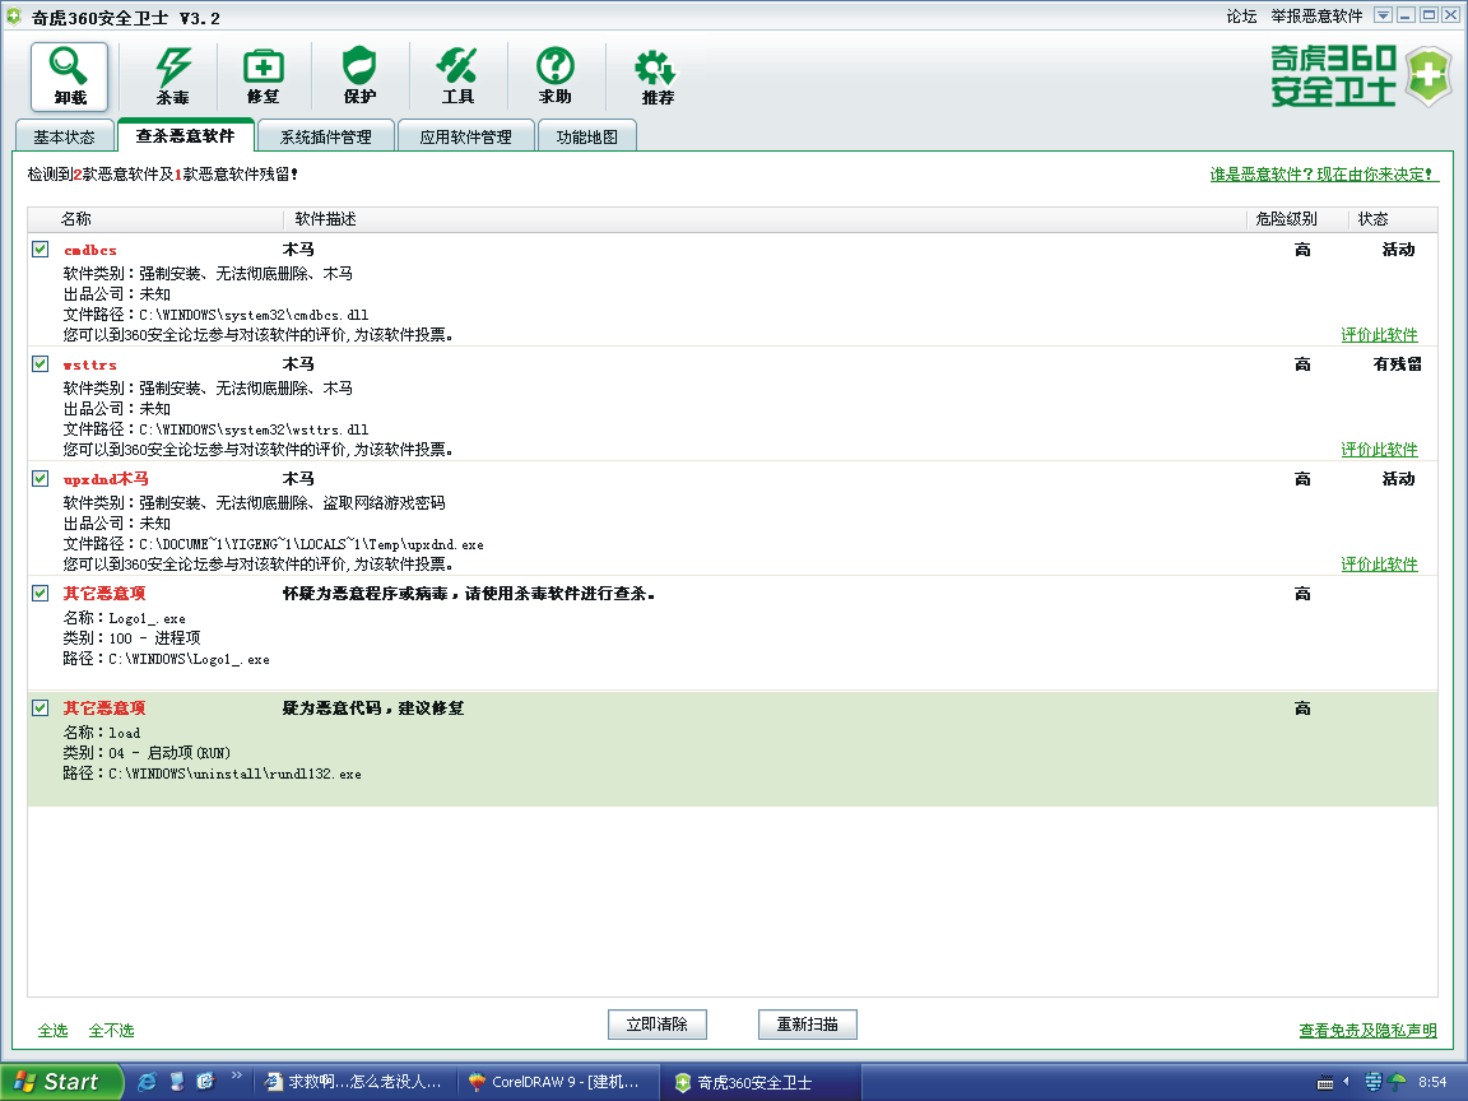
Task: Uncheck the Logo1_.exe malicious item checkbox
Action: [x=40, y=593]
